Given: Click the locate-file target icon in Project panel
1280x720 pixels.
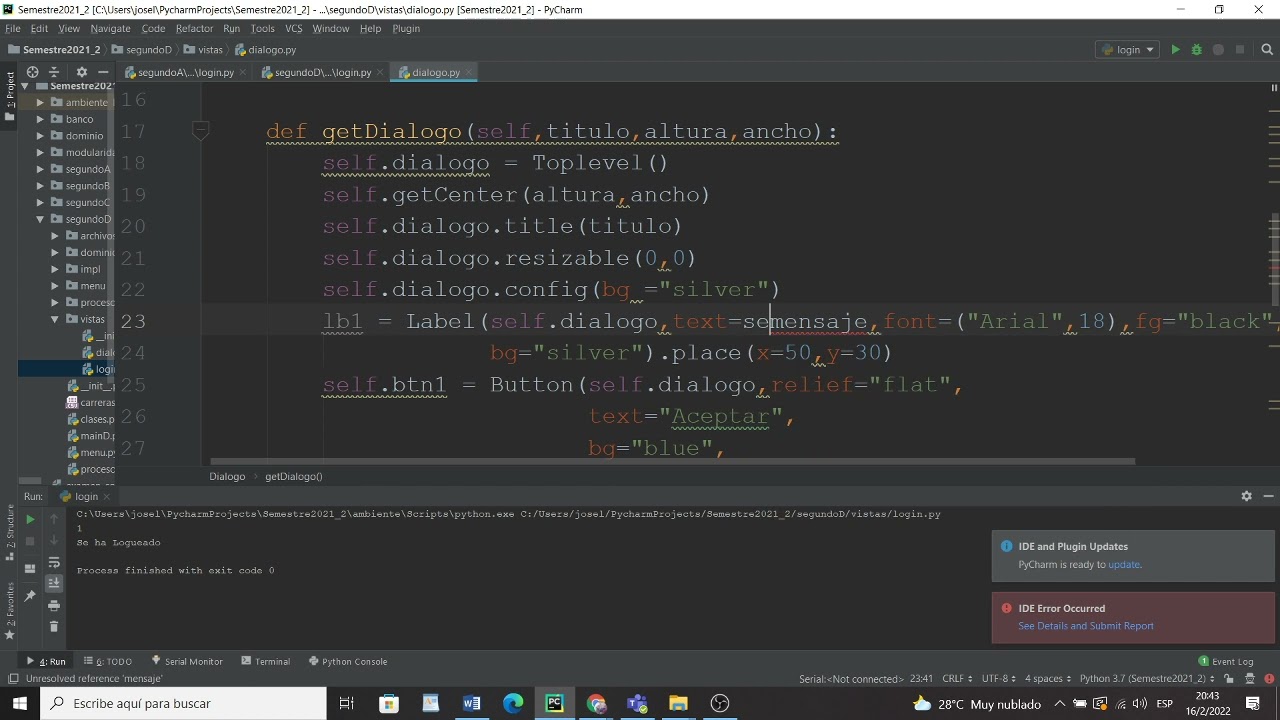Looking at the screenshot, I should point(32,72).
